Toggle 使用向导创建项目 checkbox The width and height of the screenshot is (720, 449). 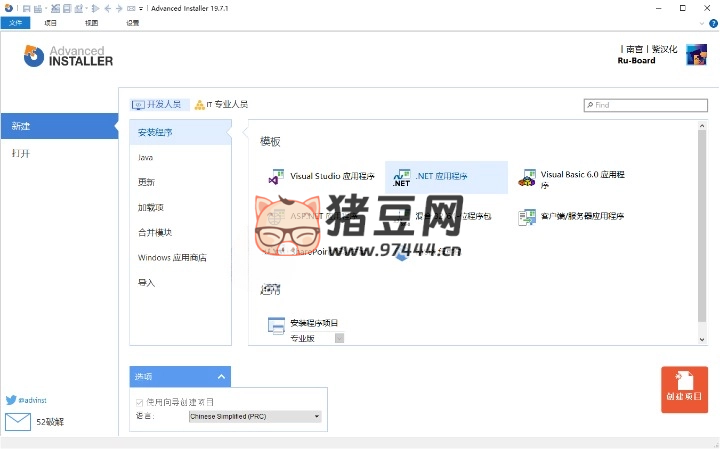tap(139, 402)
